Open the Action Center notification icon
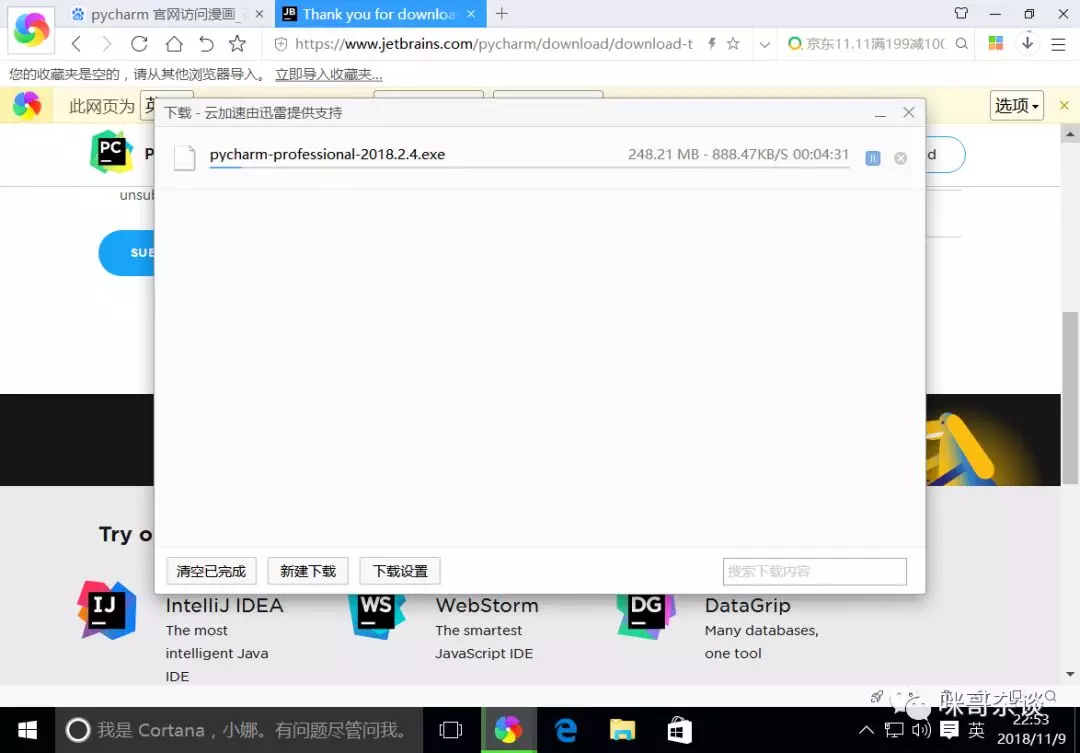The width and height of the screenshot is (1080, 753). (x=949, y=730)
